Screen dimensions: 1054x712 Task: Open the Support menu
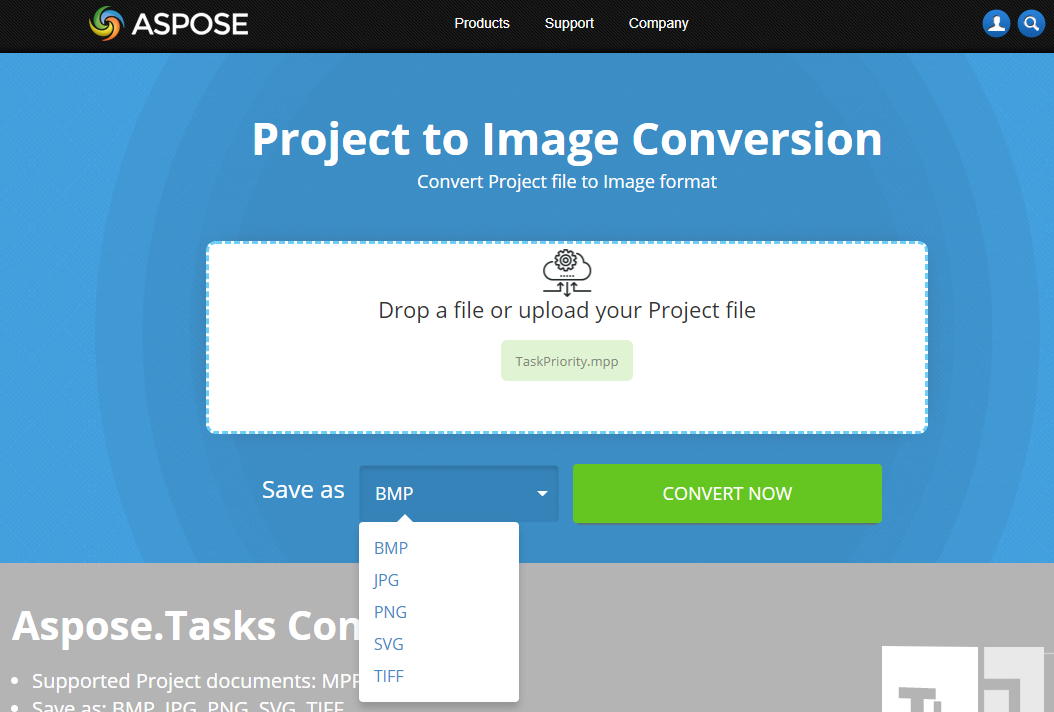pos(569,23)
